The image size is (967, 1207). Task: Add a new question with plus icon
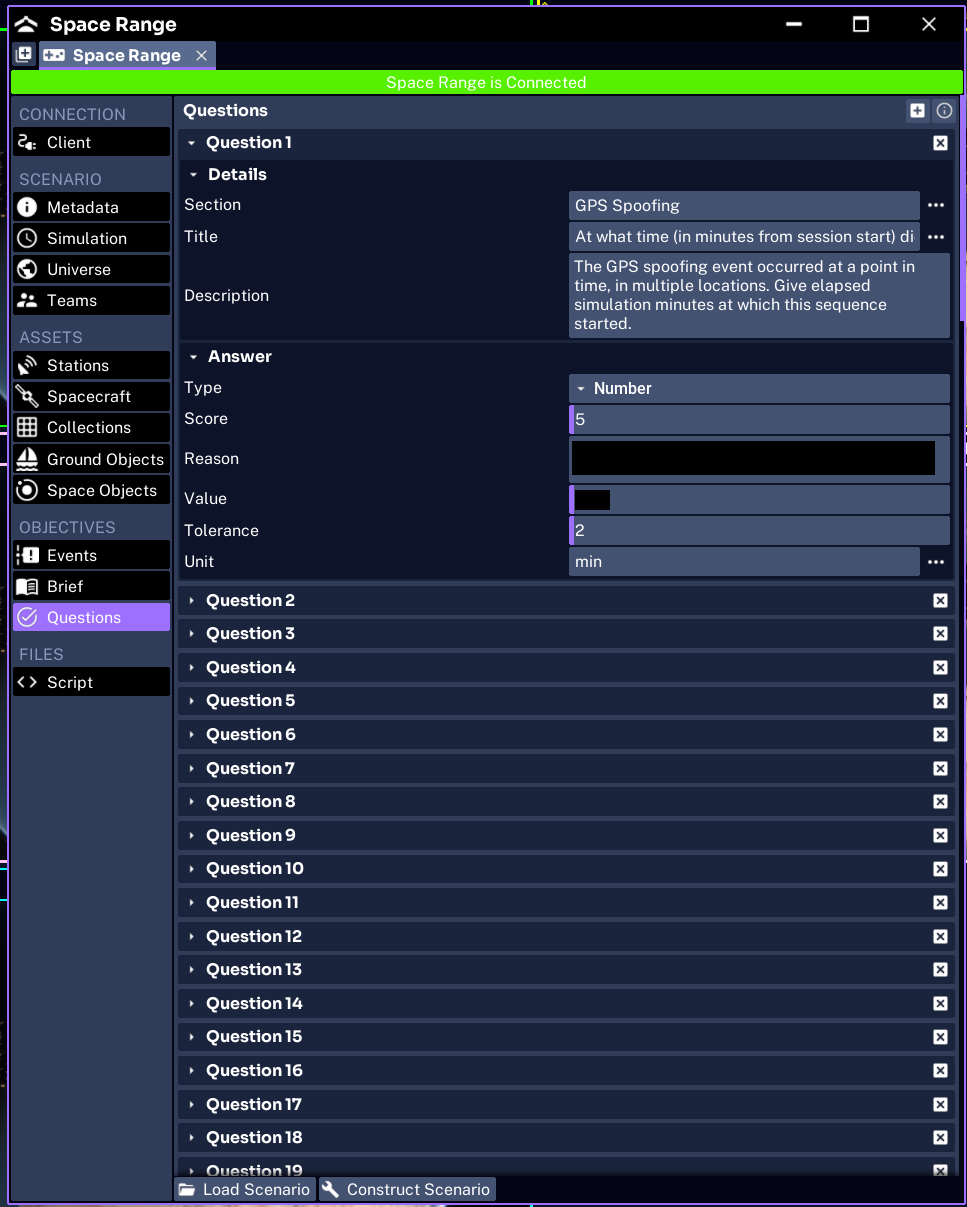tap(917, 111)
